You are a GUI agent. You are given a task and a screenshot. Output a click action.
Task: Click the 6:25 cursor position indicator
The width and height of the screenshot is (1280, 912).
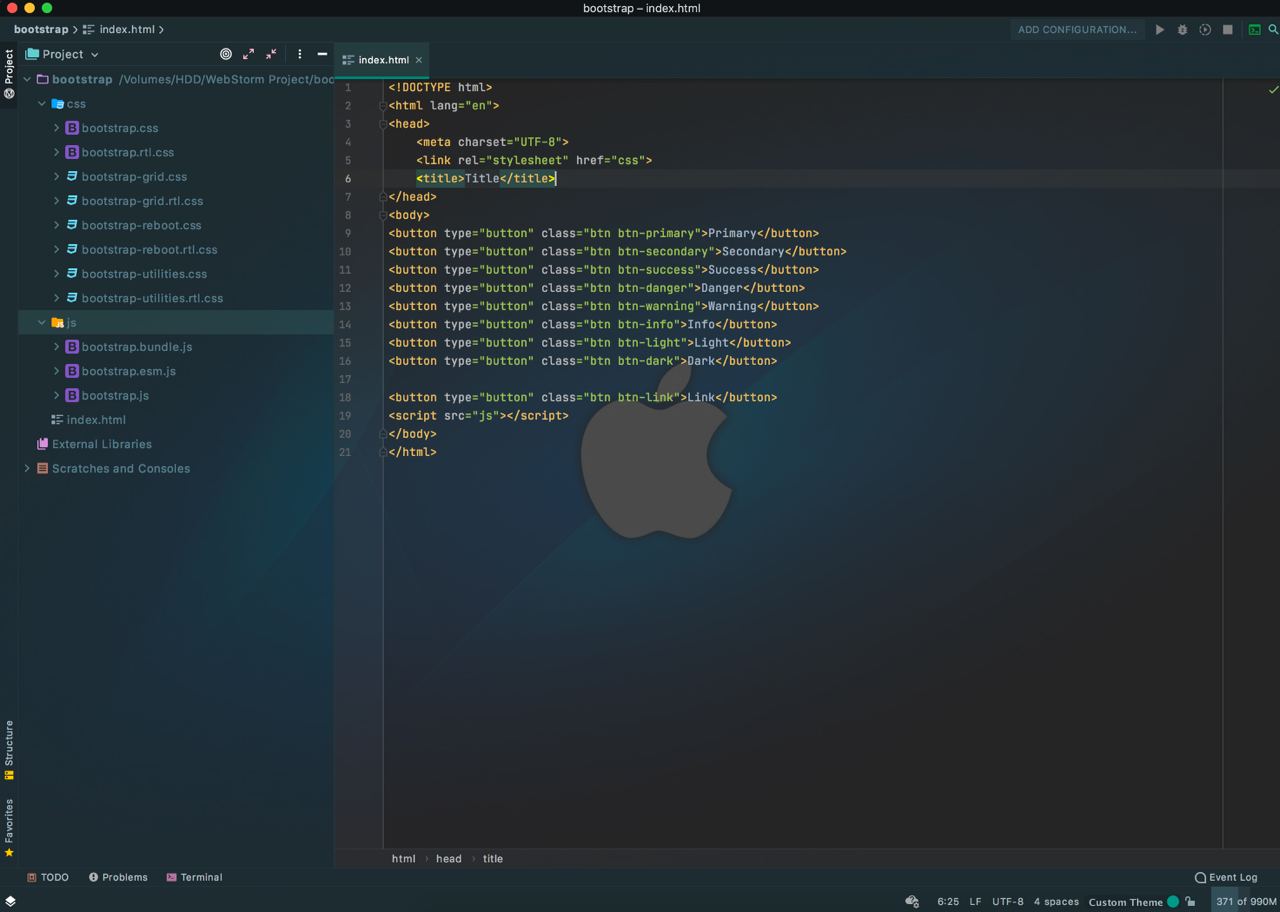tap(948, 901)
